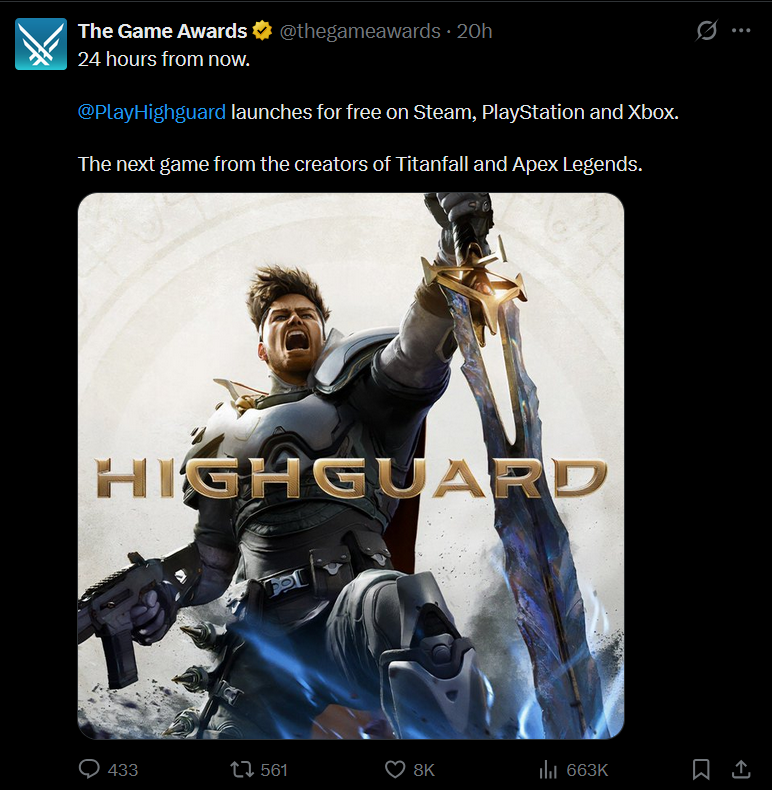Screen dimensions: 772x790
Task: Click The Game Awards display name
Action: point(162,31)
